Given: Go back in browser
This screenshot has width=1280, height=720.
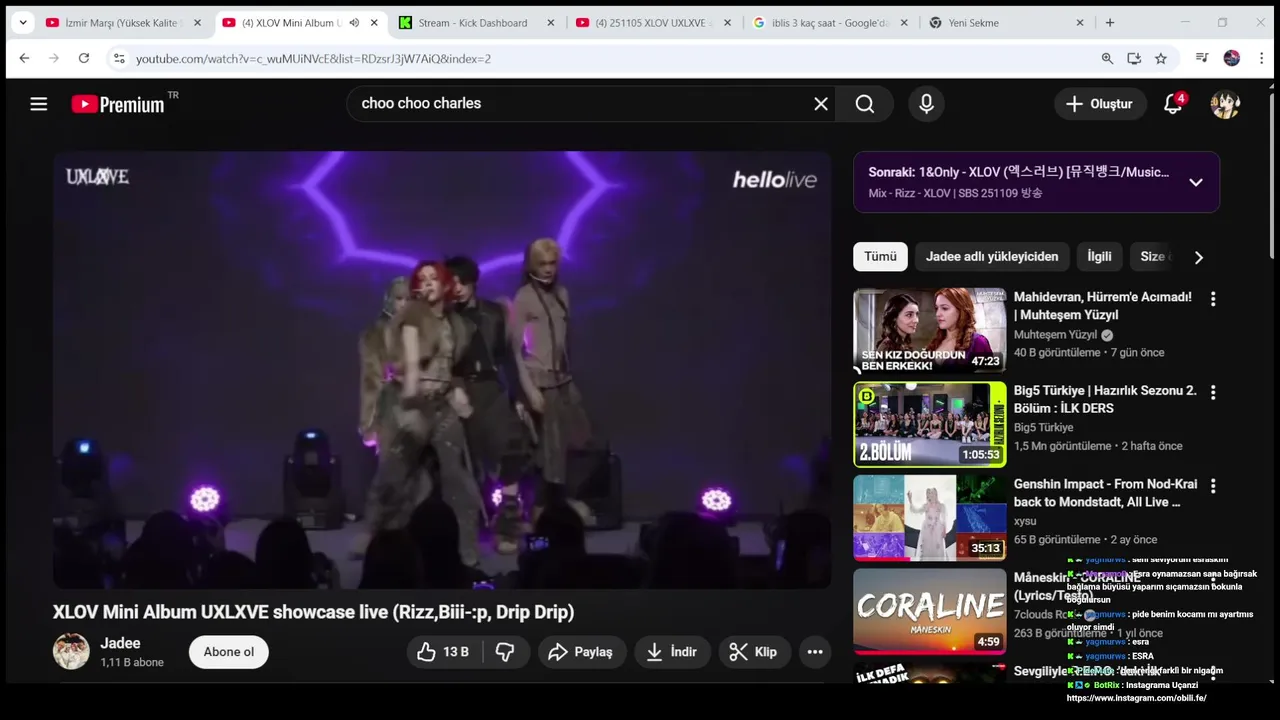Looking at the screenshot, I should (24, 59).
